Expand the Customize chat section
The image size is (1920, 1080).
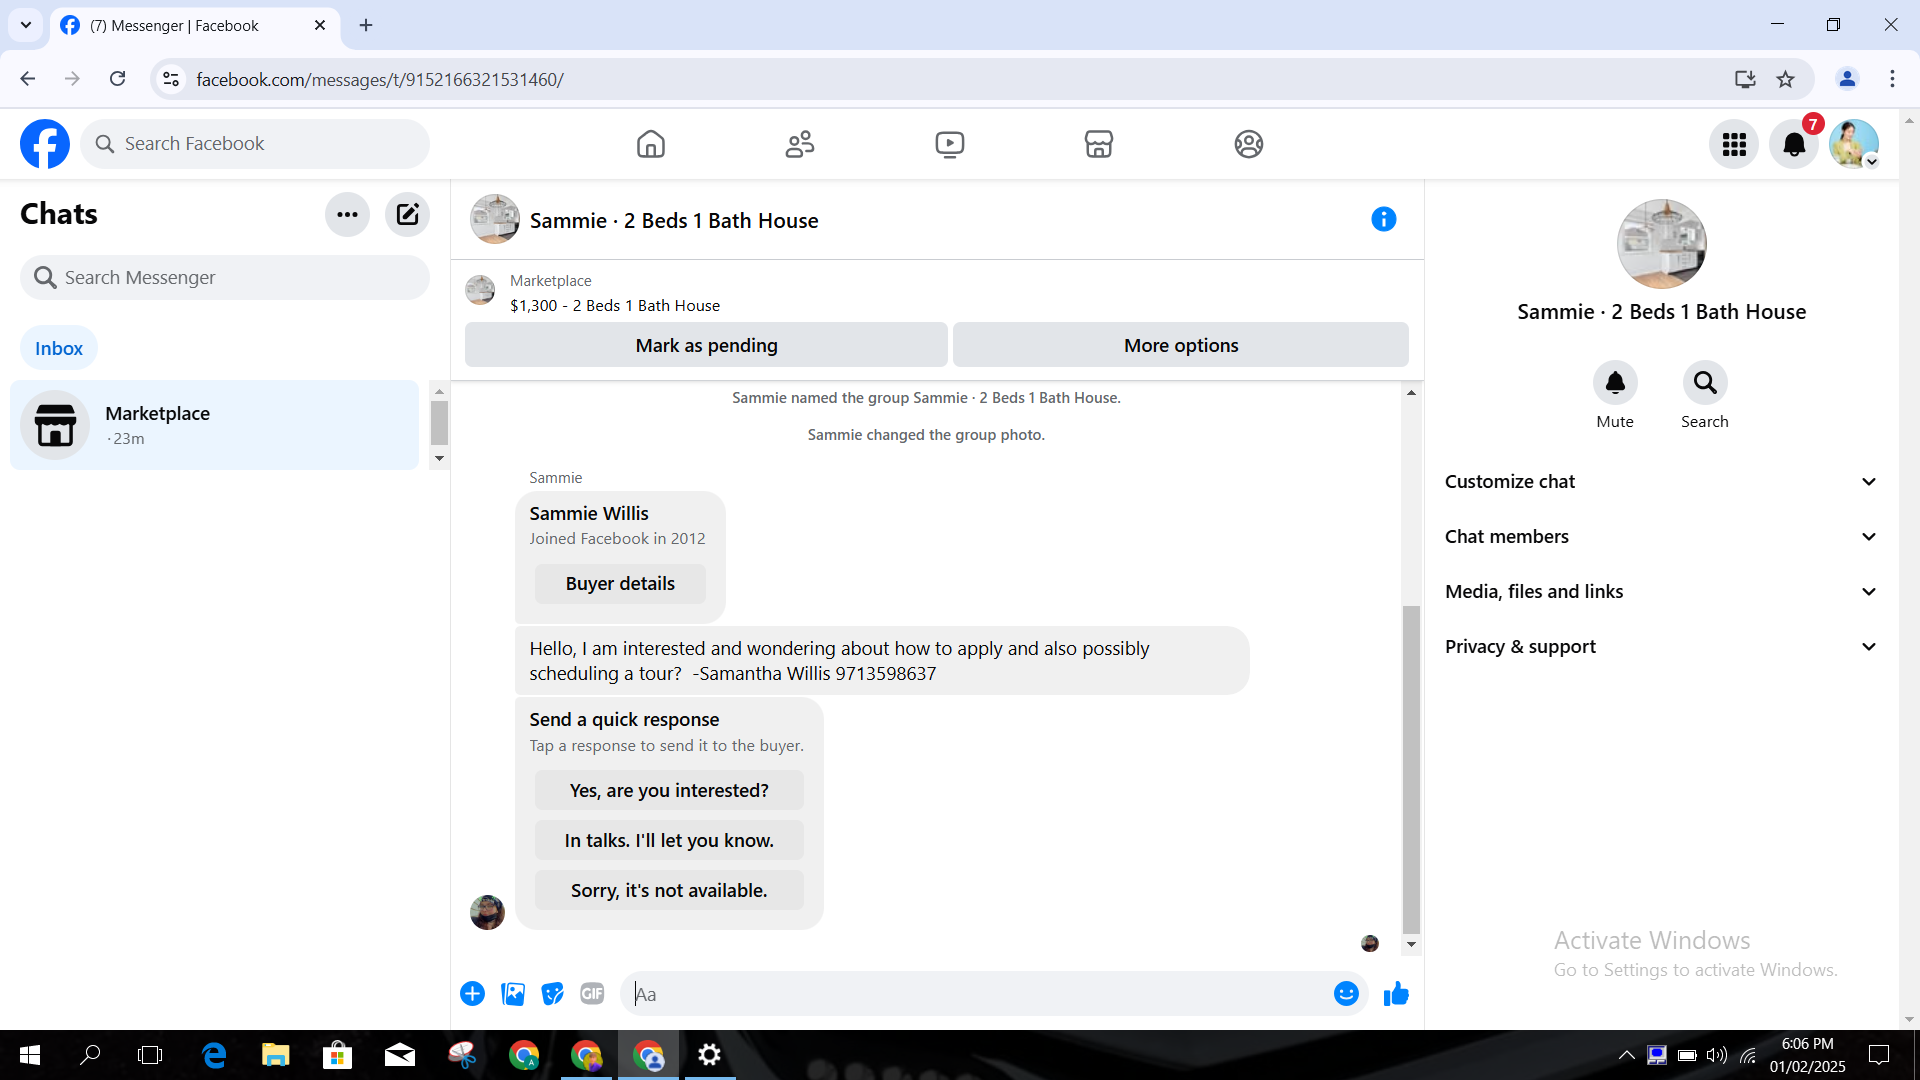pos(1661,482)
